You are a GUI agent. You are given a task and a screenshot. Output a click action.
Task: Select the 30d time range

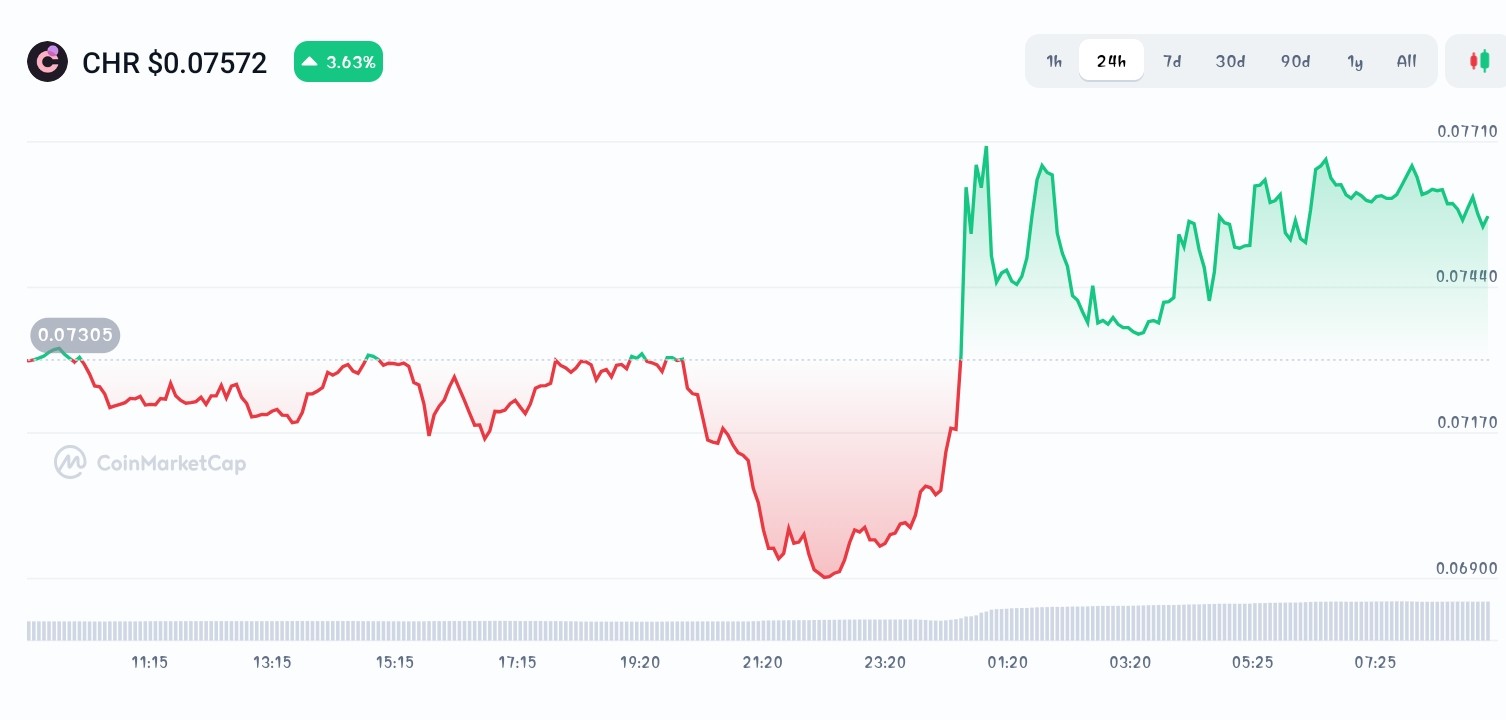coord(1230,61)
